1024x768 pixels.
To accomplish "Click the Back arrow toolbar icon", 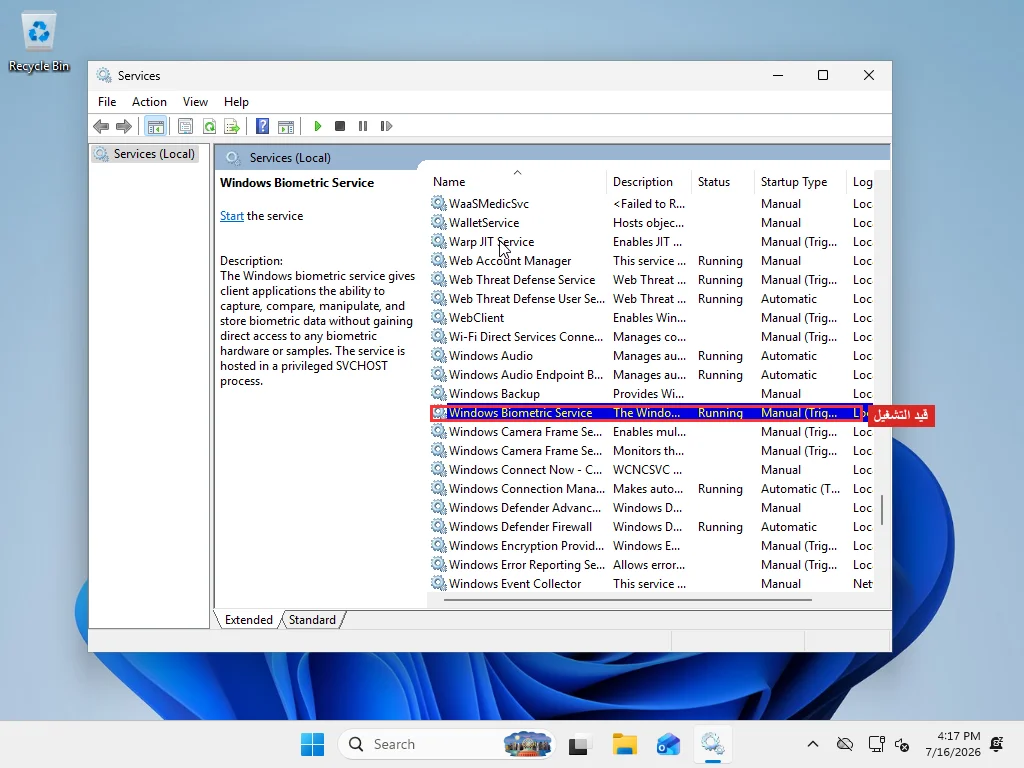I will coord(101,126).
